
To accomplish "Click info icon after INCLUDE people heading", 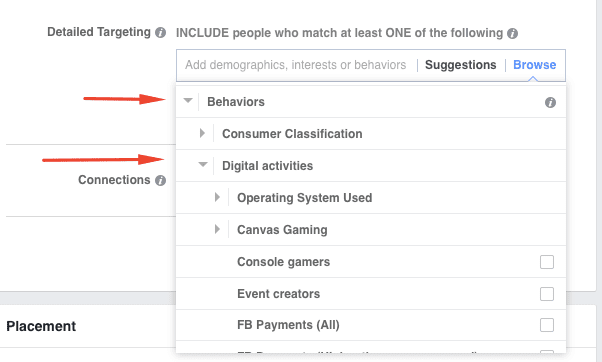I will (x=512, y=33).
